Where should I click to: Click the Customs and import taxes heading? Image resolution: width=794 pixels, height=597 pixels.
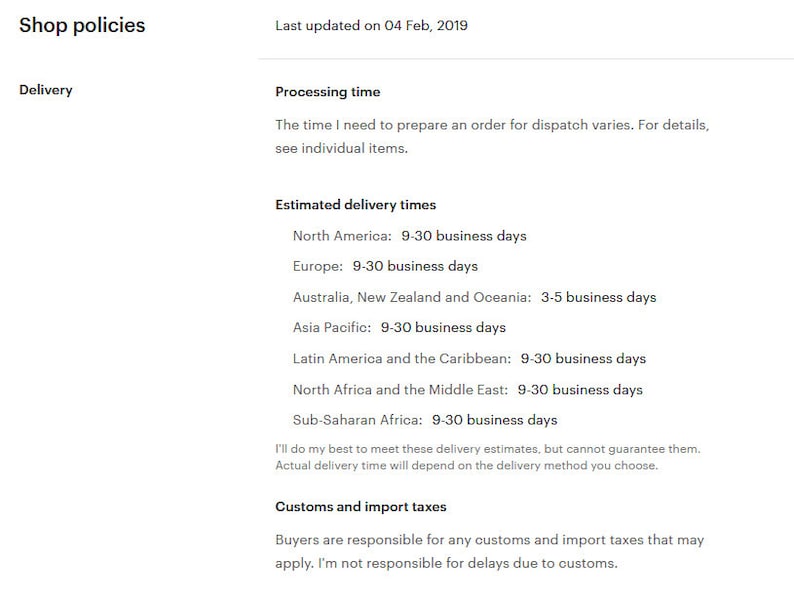(361, 507)
